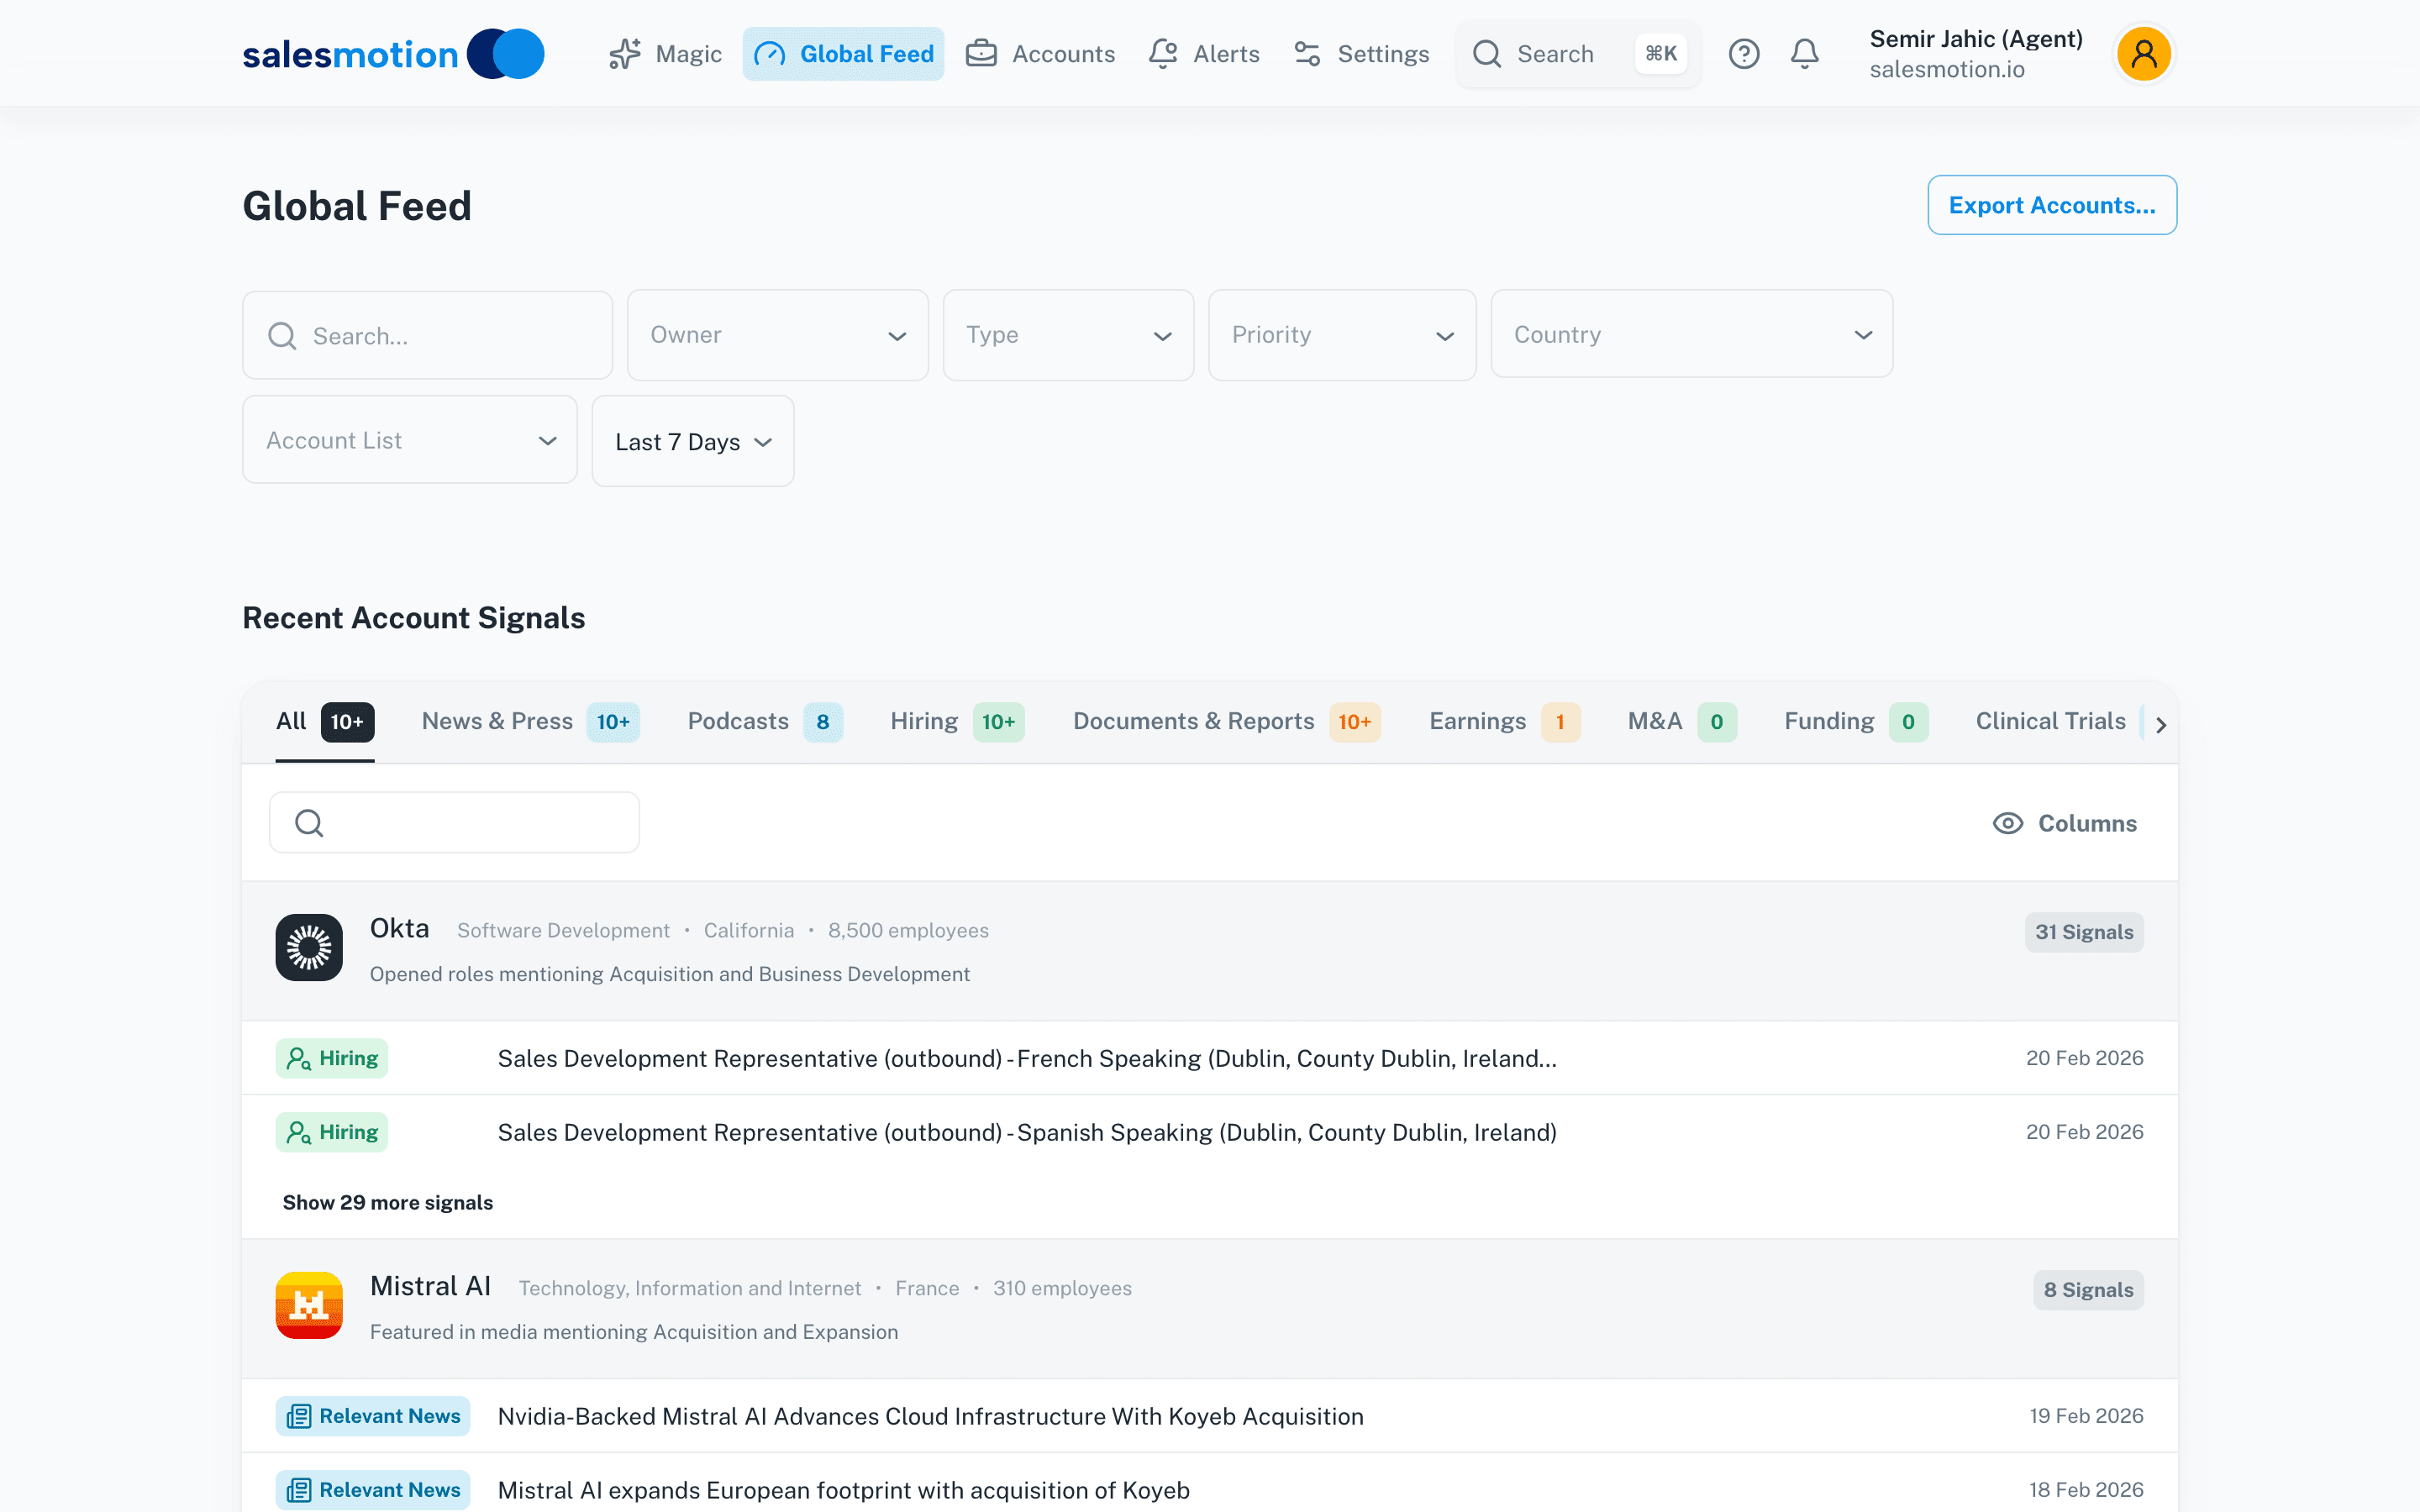Image resolution: width=2420 pixels, height=1512 pixels.
Task: Switch to News & Press tab
Action: coord(530,722)
